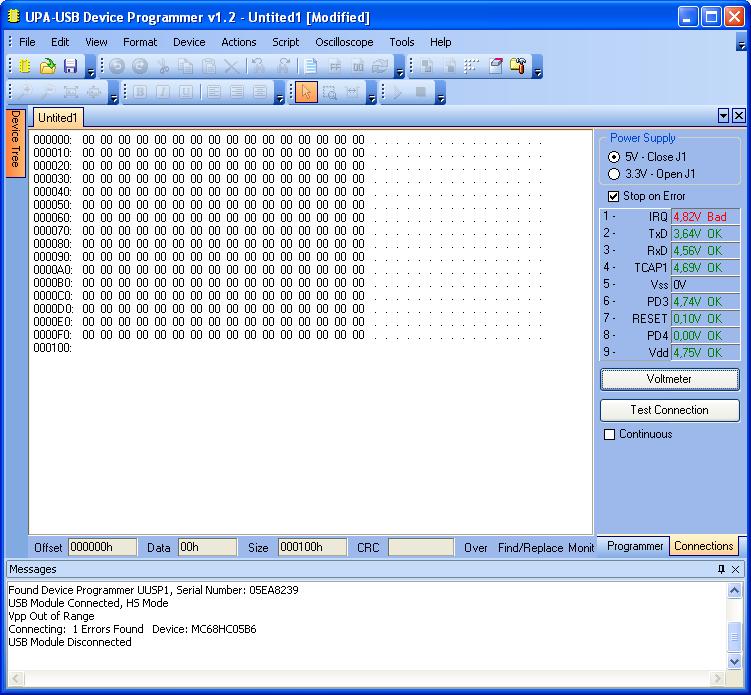The height and width of the screenshot is (695, 751).
Task: Click the Messages scroll down arrow
Action: [734, 661]
